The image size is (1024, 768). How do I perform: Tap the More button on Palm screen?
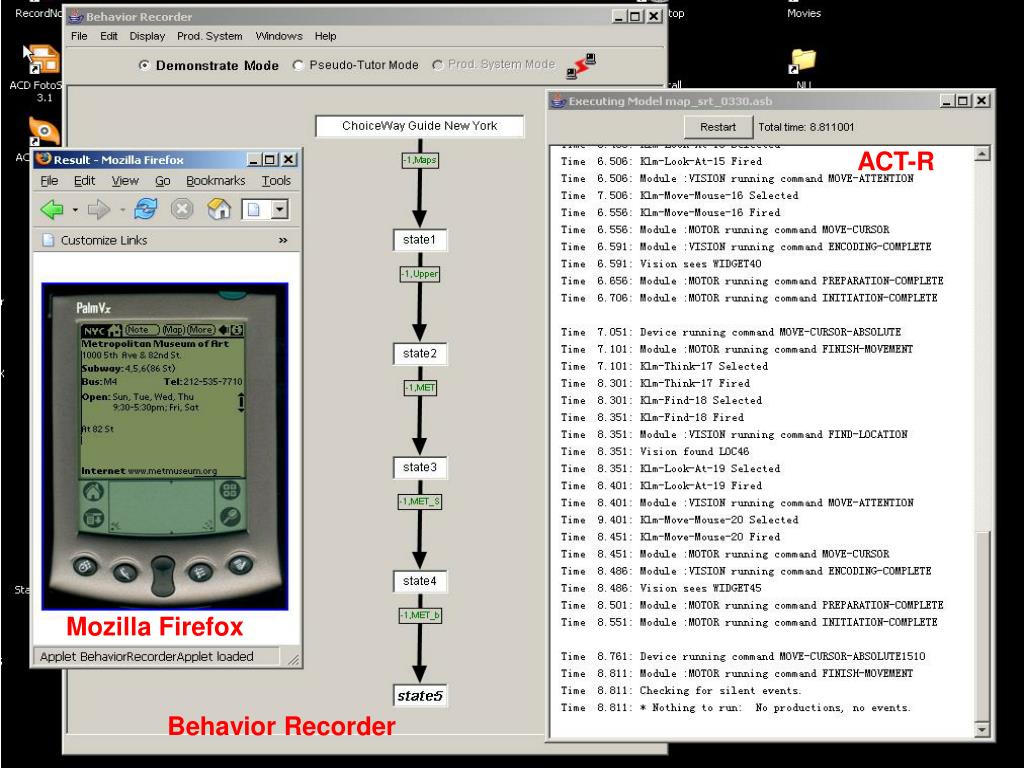(200, 330)
